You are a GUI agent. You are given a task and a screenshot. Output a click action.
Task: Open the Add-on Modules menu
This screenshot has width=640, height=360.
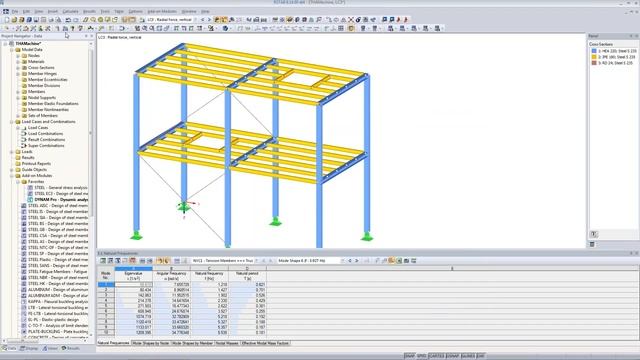162,11
